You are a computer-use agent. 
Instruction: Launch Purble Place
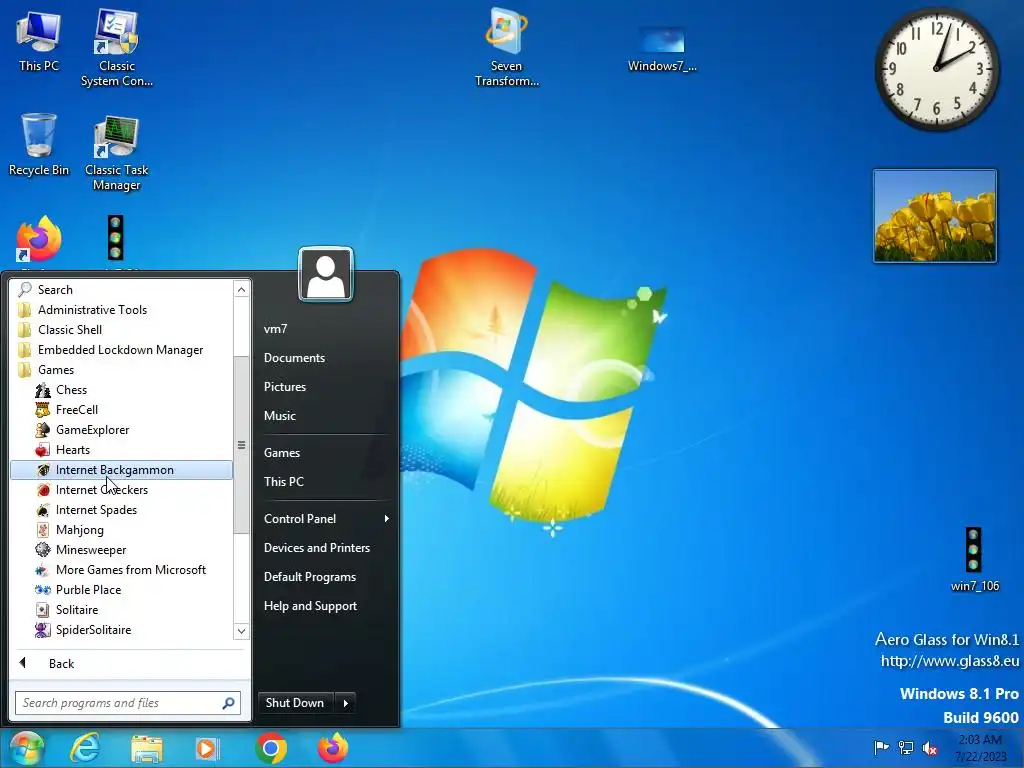pos(121,590)
